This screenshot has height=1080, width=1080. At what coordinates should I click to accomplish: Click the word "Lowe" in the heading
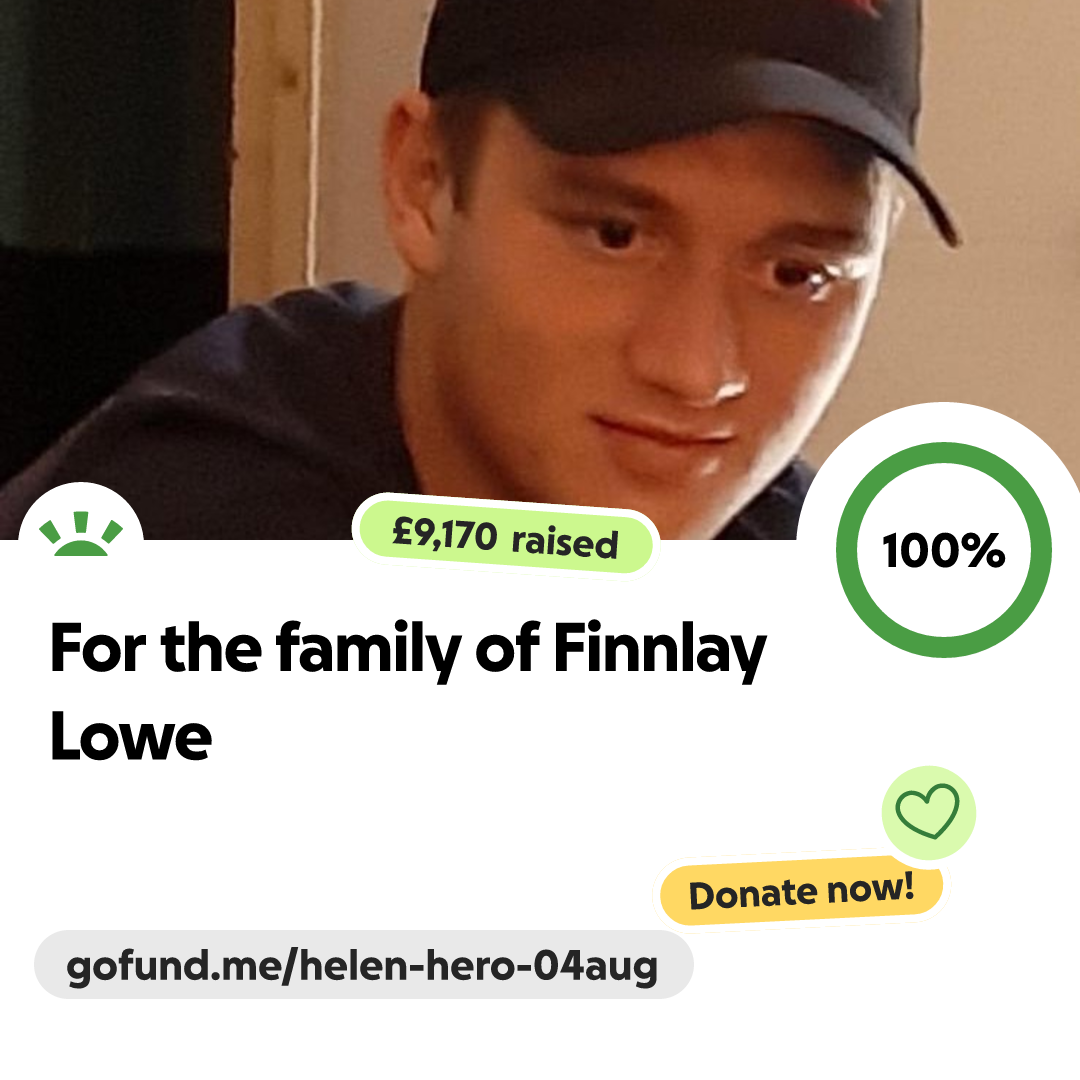coord(131,737)
